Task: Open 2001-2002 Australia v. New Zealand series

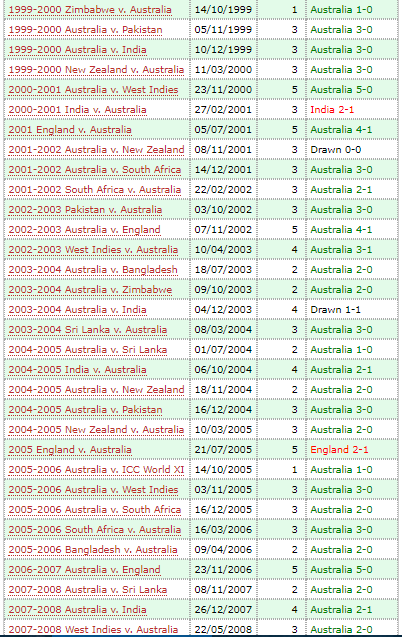Action: (x=96, y=150)
